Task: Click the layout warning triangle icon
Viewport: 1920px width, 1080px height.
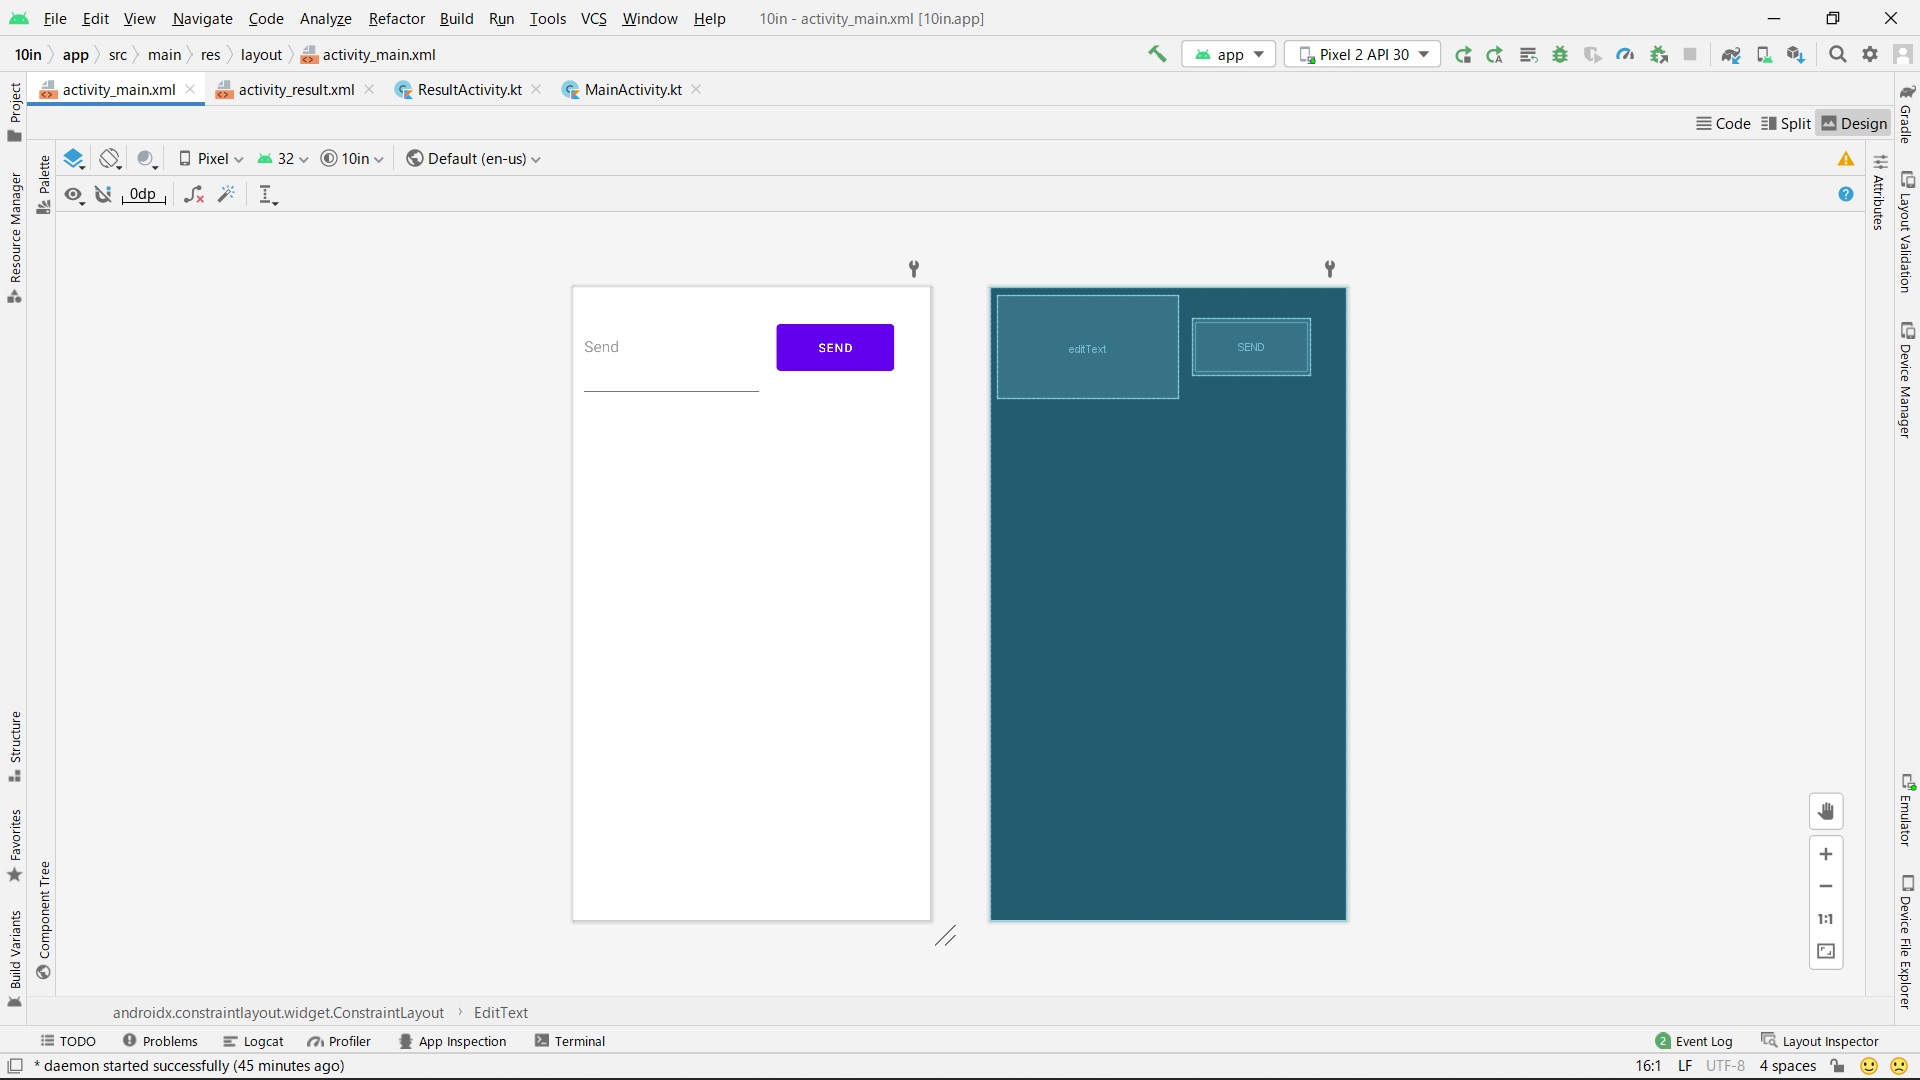Action: tap(1846, 159)
